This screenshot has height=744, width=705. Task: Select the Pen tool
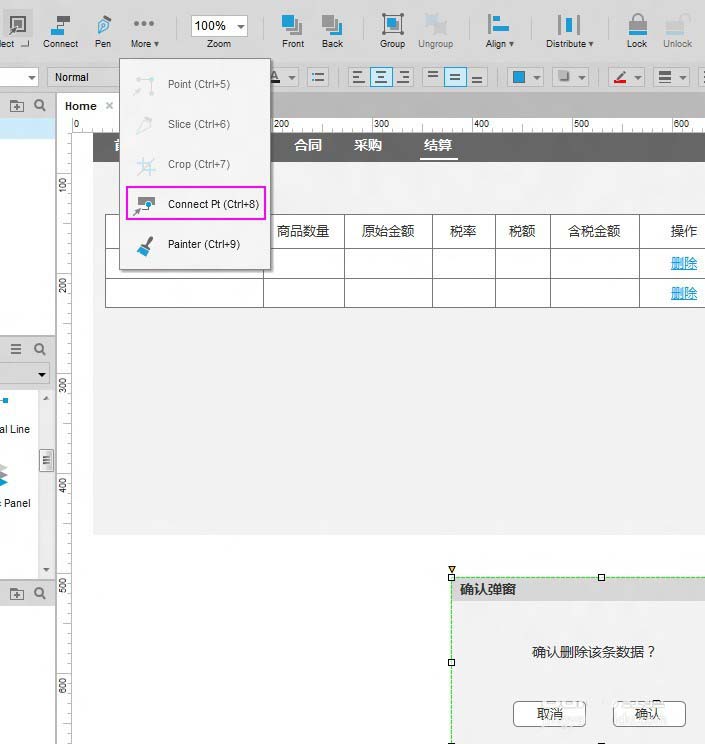[x=103, y=30]
